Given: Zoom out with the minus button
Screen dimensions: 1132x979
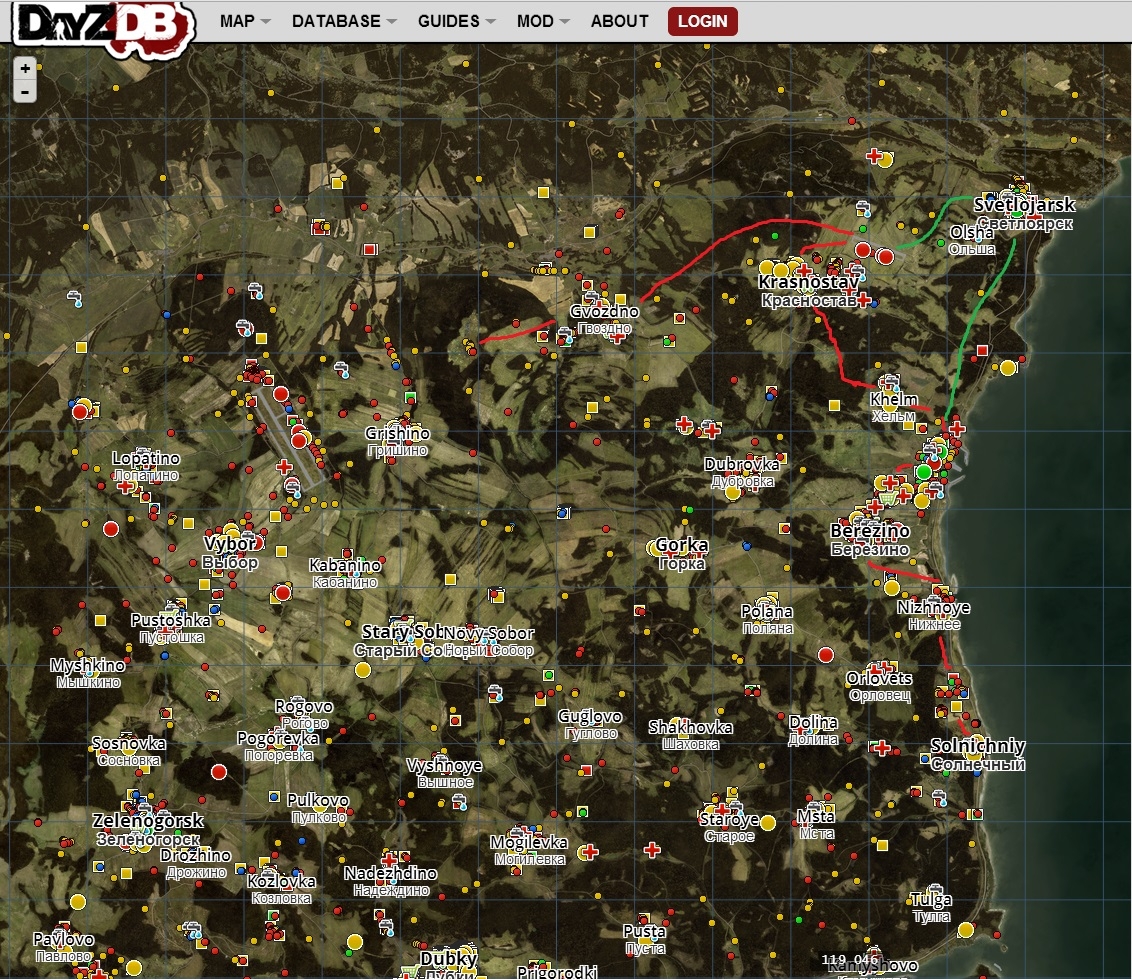Looking at the screenshot, I should click(x=23, y=93).
